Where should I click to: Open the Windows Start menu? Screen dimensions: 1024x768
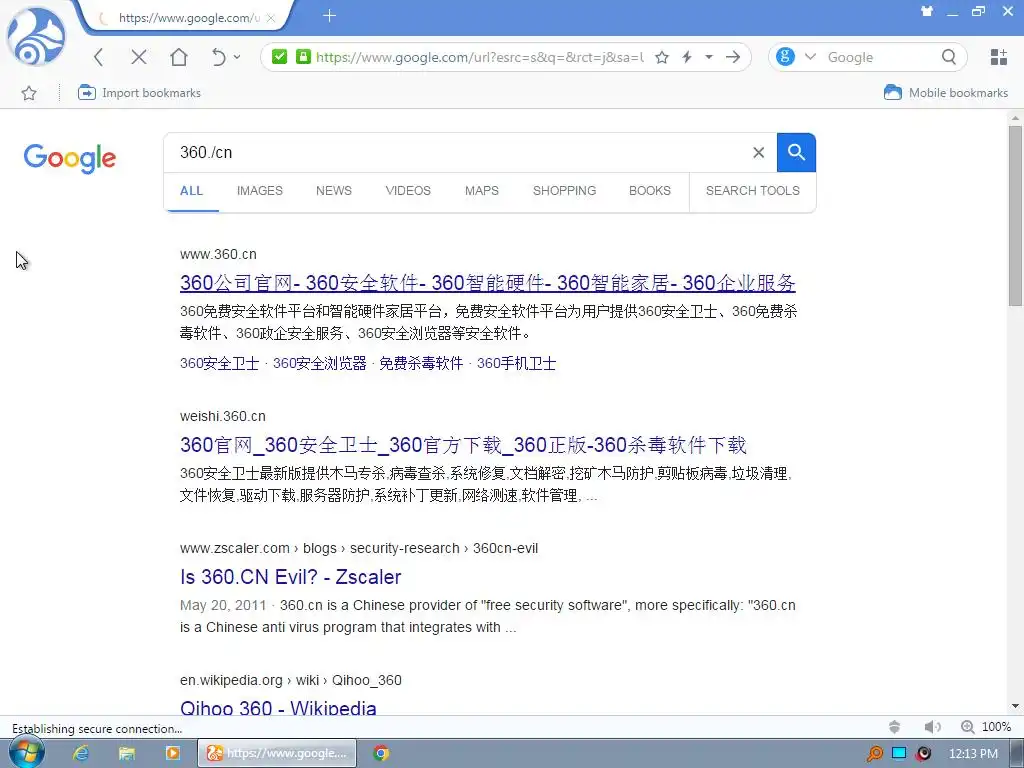click(x=27, y=753)
